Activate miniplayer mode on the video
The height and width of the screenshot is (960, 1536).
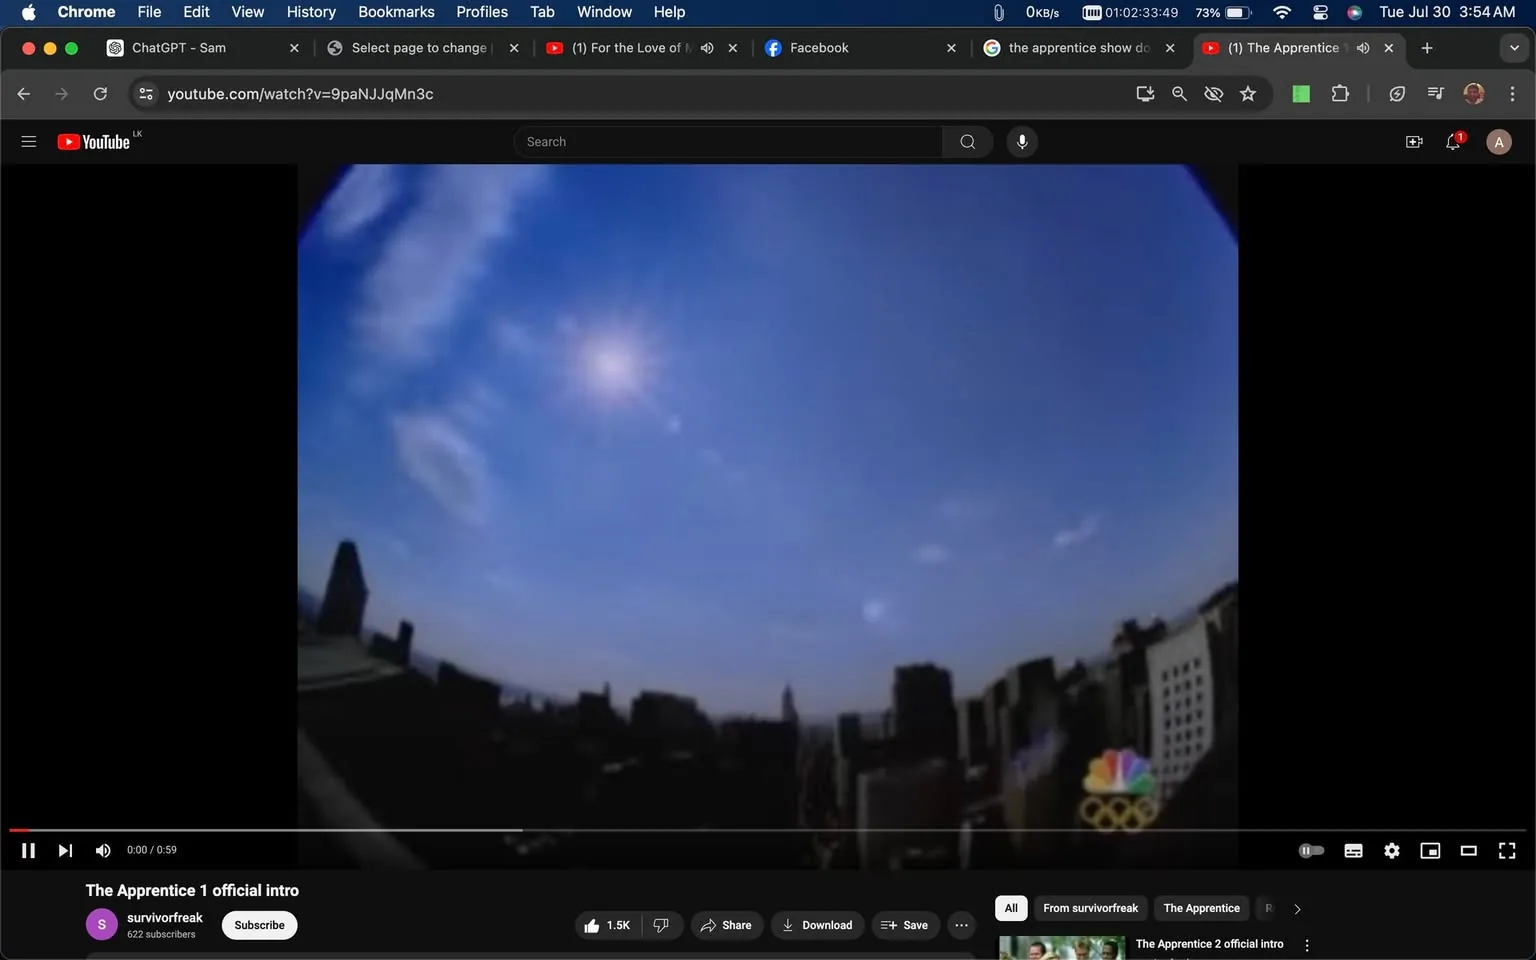coord(1429,850)
